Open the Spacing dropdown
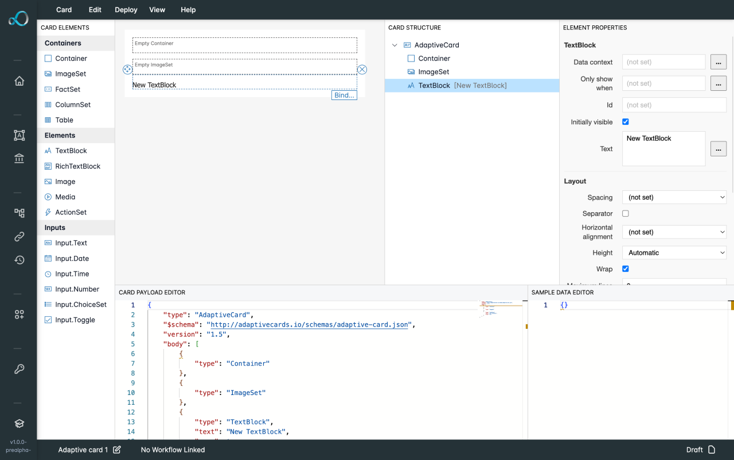 [674, 197]
